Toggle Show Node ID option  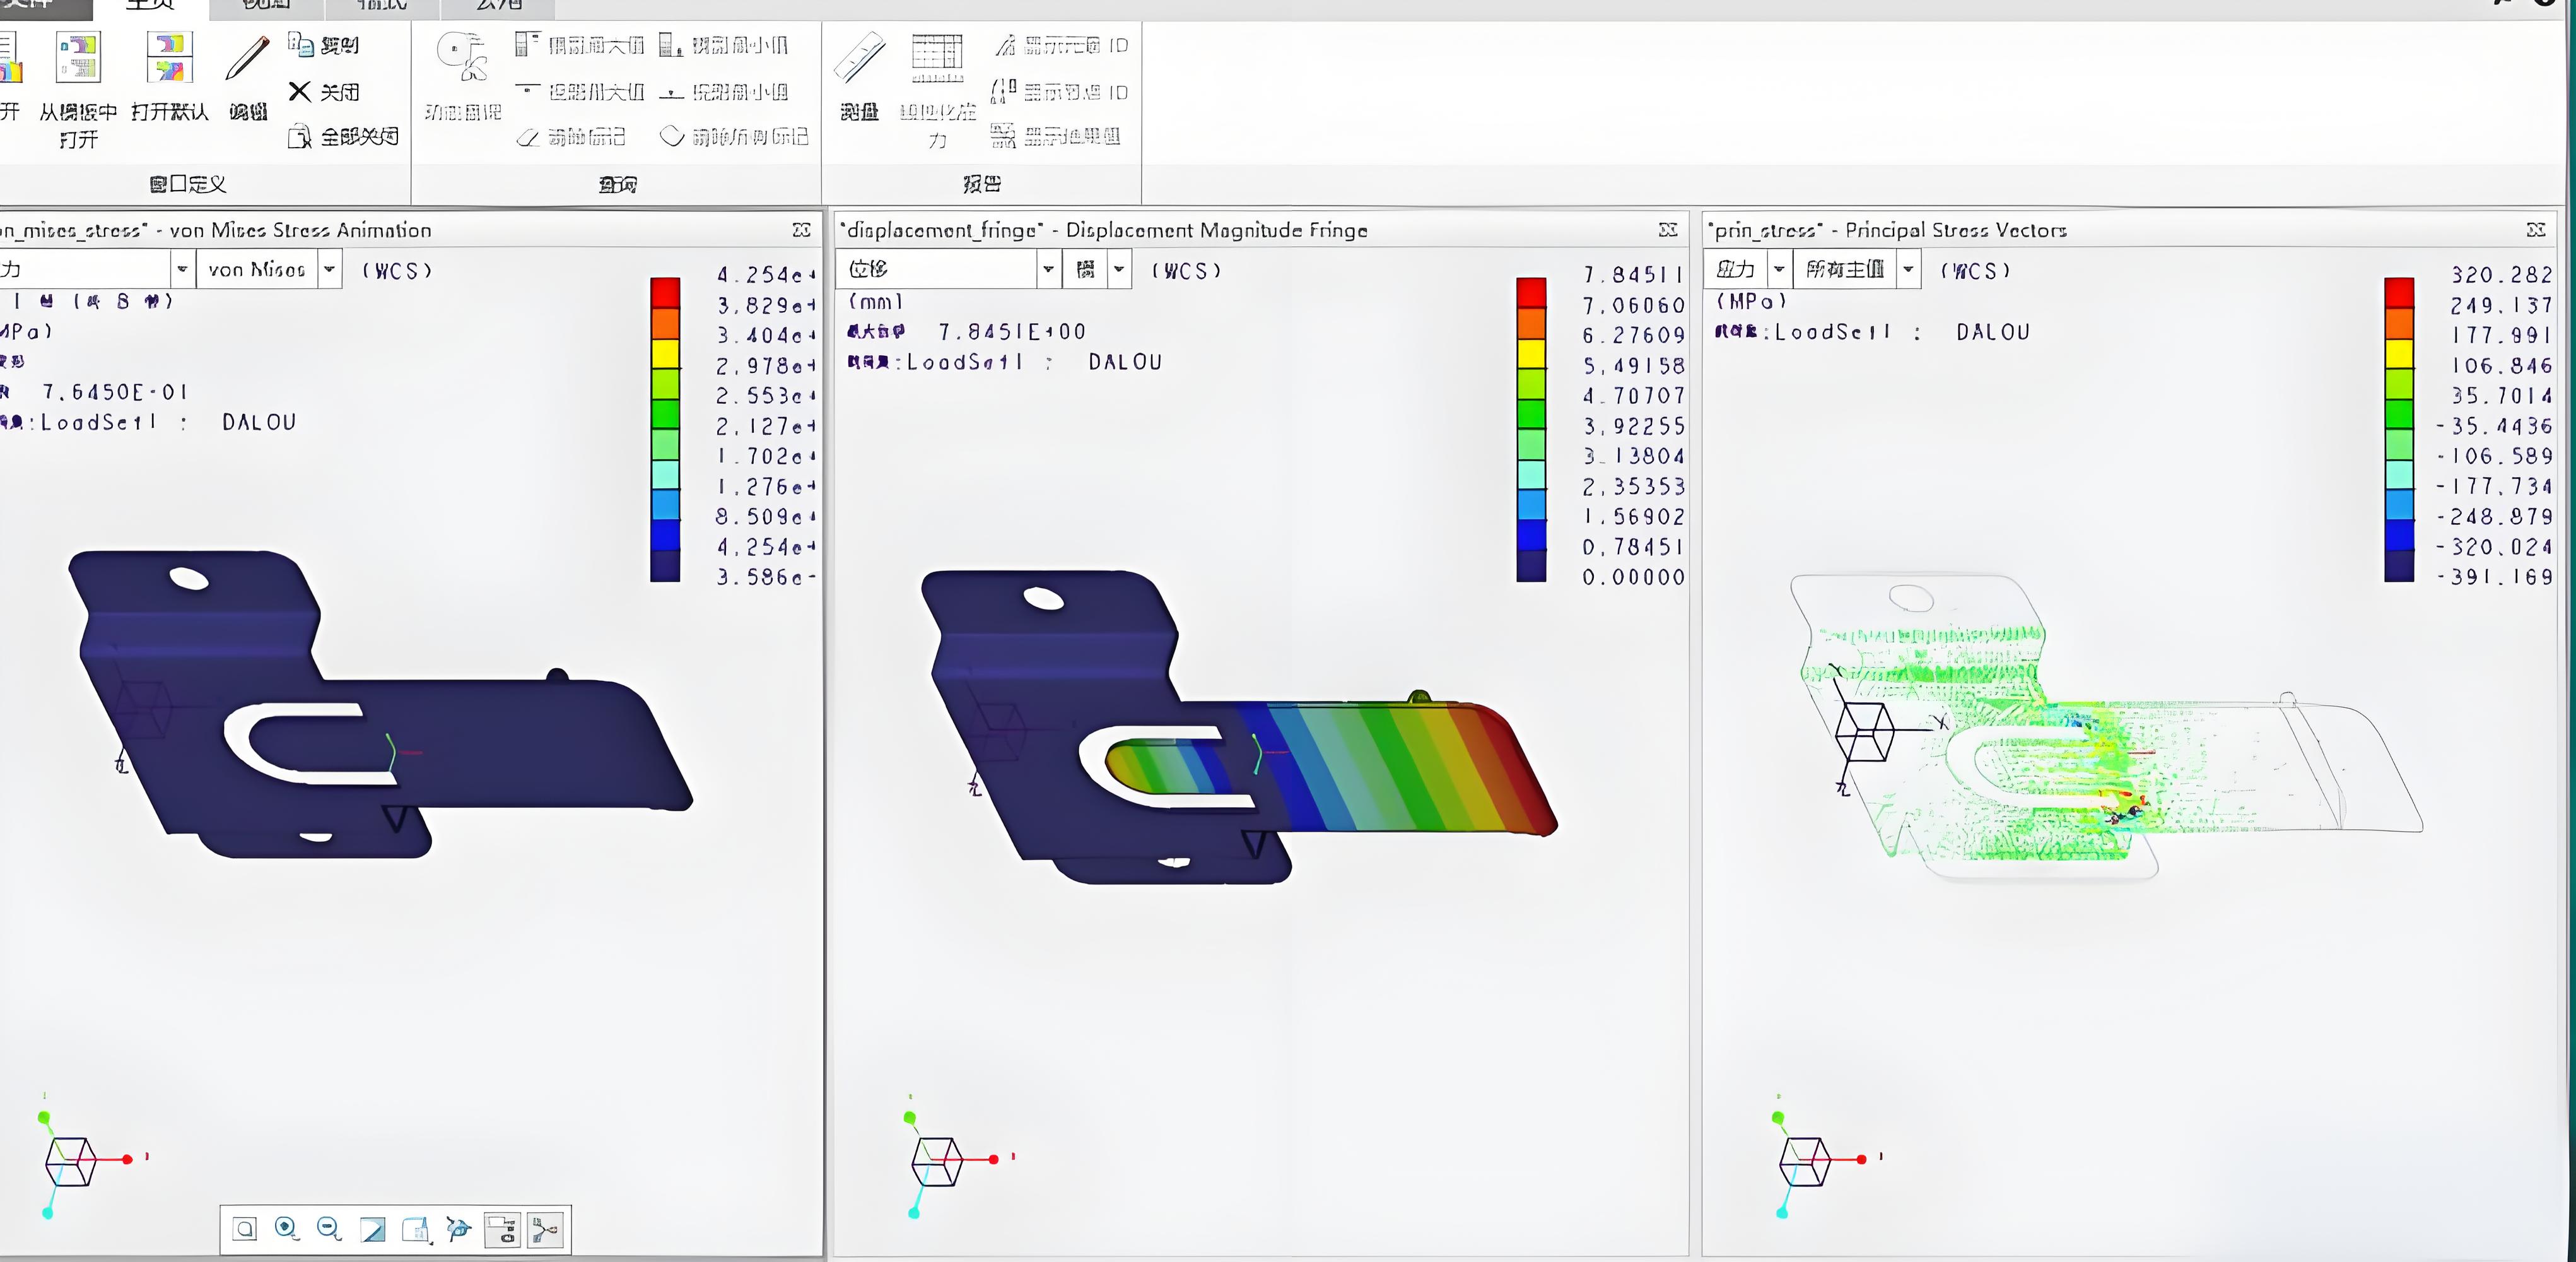click(x=1061, y=92)
